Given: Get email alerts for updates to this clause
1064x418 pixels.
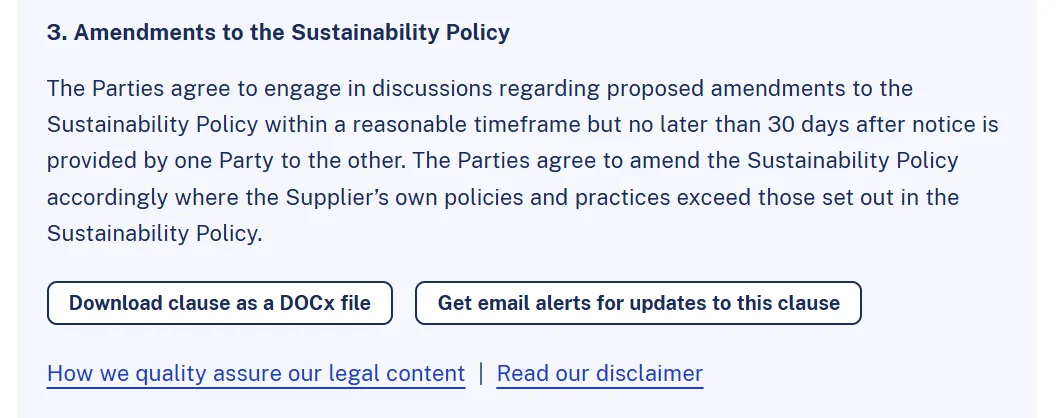Looking at the screenshot, I should (638, 303).
